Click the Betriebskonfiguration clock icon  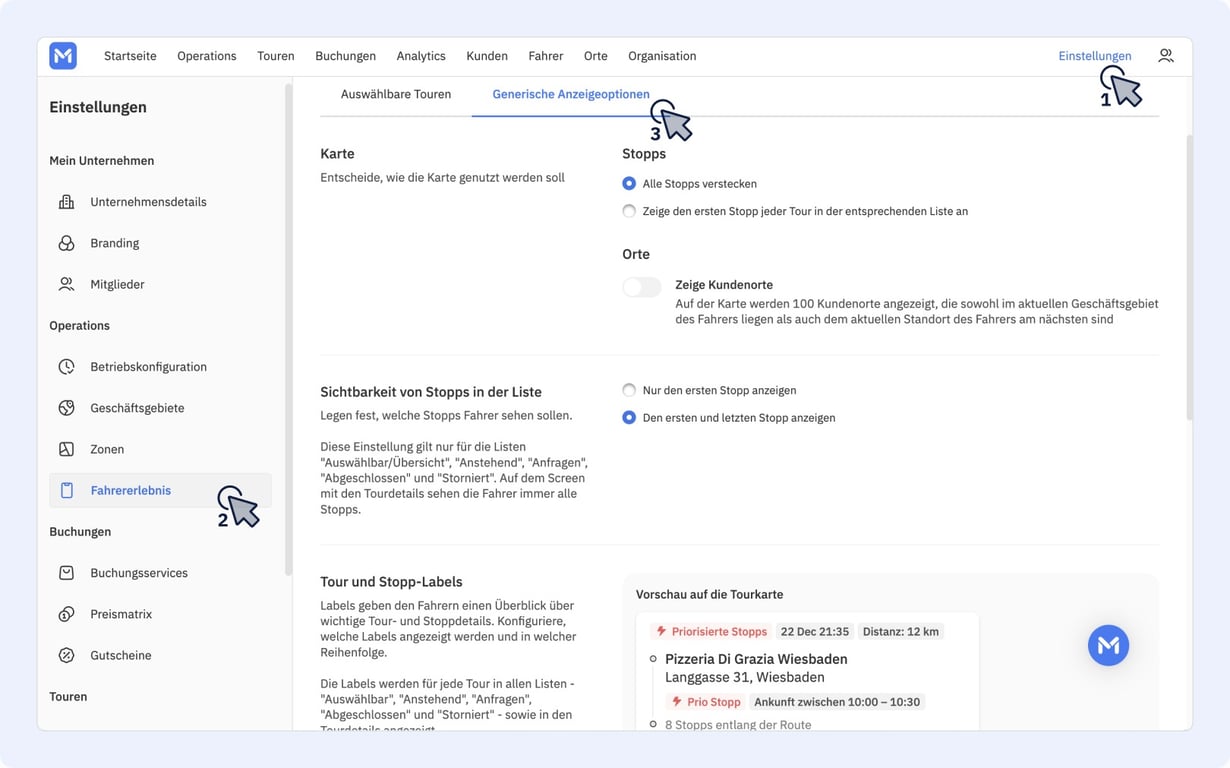pyautogui.click(x=66, y=367)
